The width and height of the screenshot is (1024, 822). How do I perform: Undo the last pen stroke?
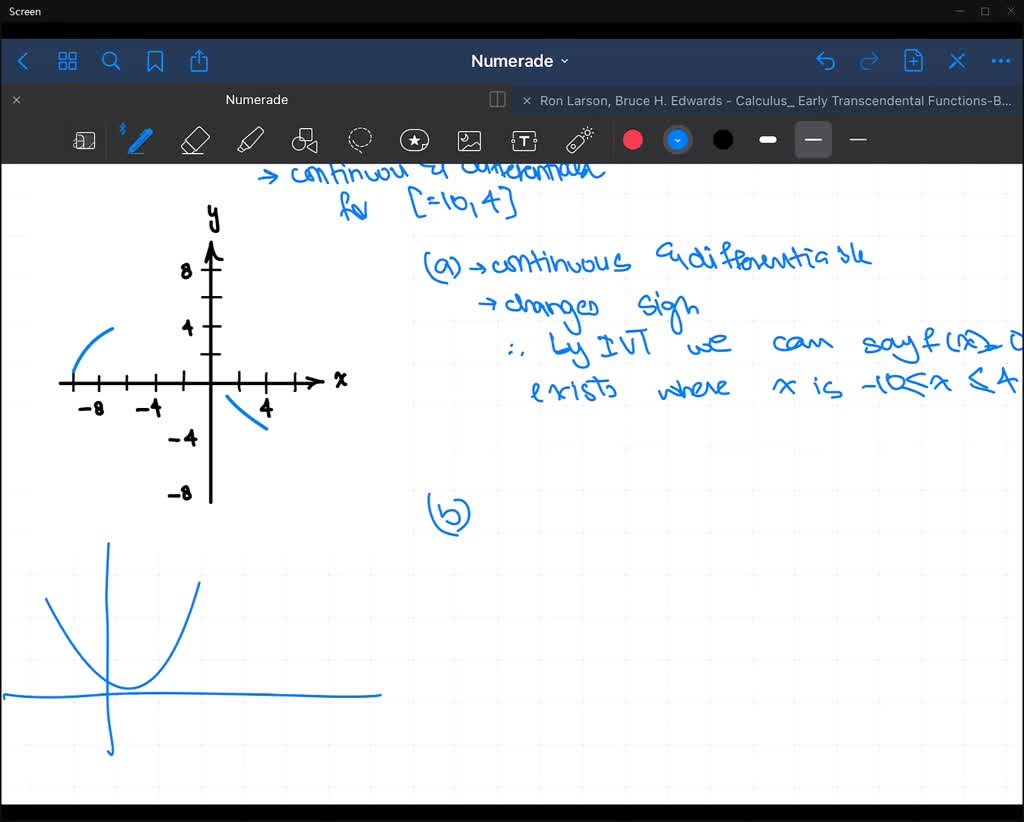pyautogui.click(x=825, y=61)
